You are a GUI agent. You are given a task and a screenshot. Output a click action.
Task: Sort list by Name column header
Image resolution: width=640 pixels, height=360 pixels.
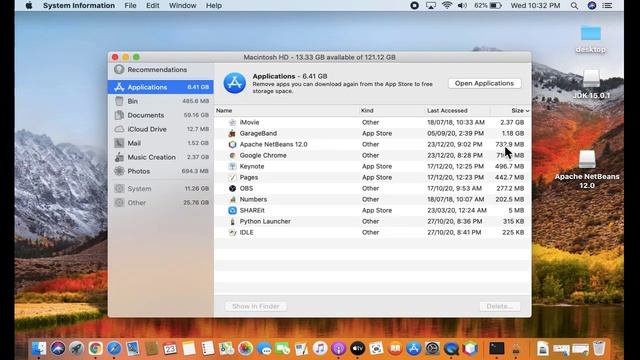tap(224, 111)
